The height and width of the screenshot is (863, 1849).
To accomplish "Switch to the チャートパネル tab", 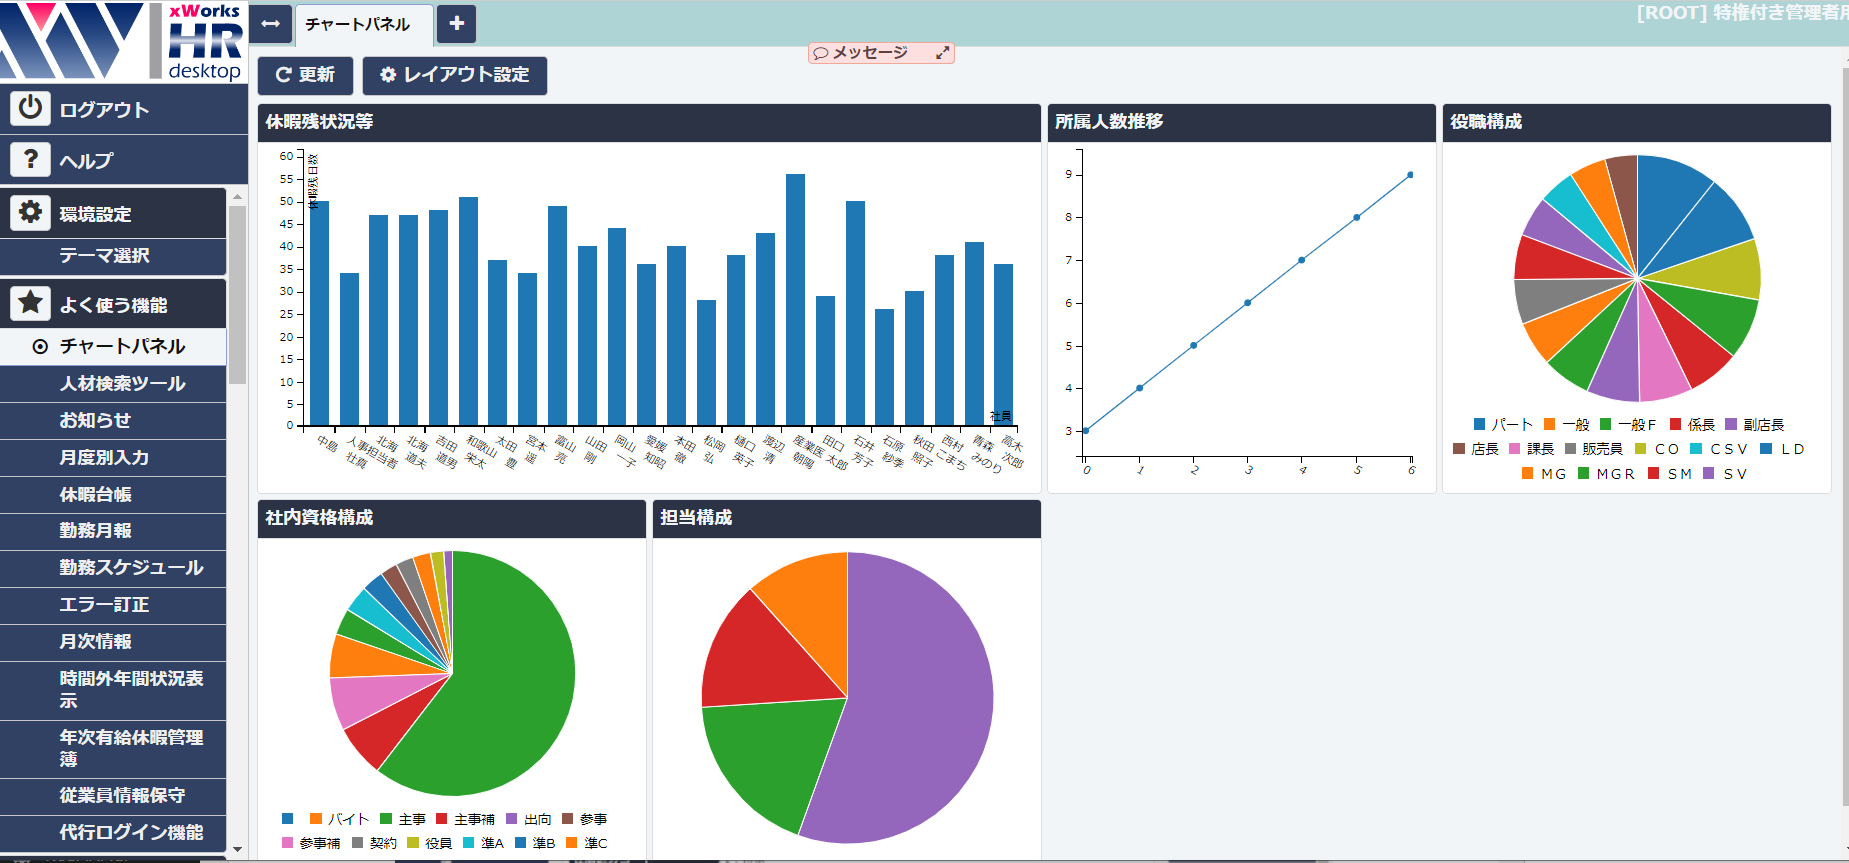I will pyautogui.click(x=358, y=25).
